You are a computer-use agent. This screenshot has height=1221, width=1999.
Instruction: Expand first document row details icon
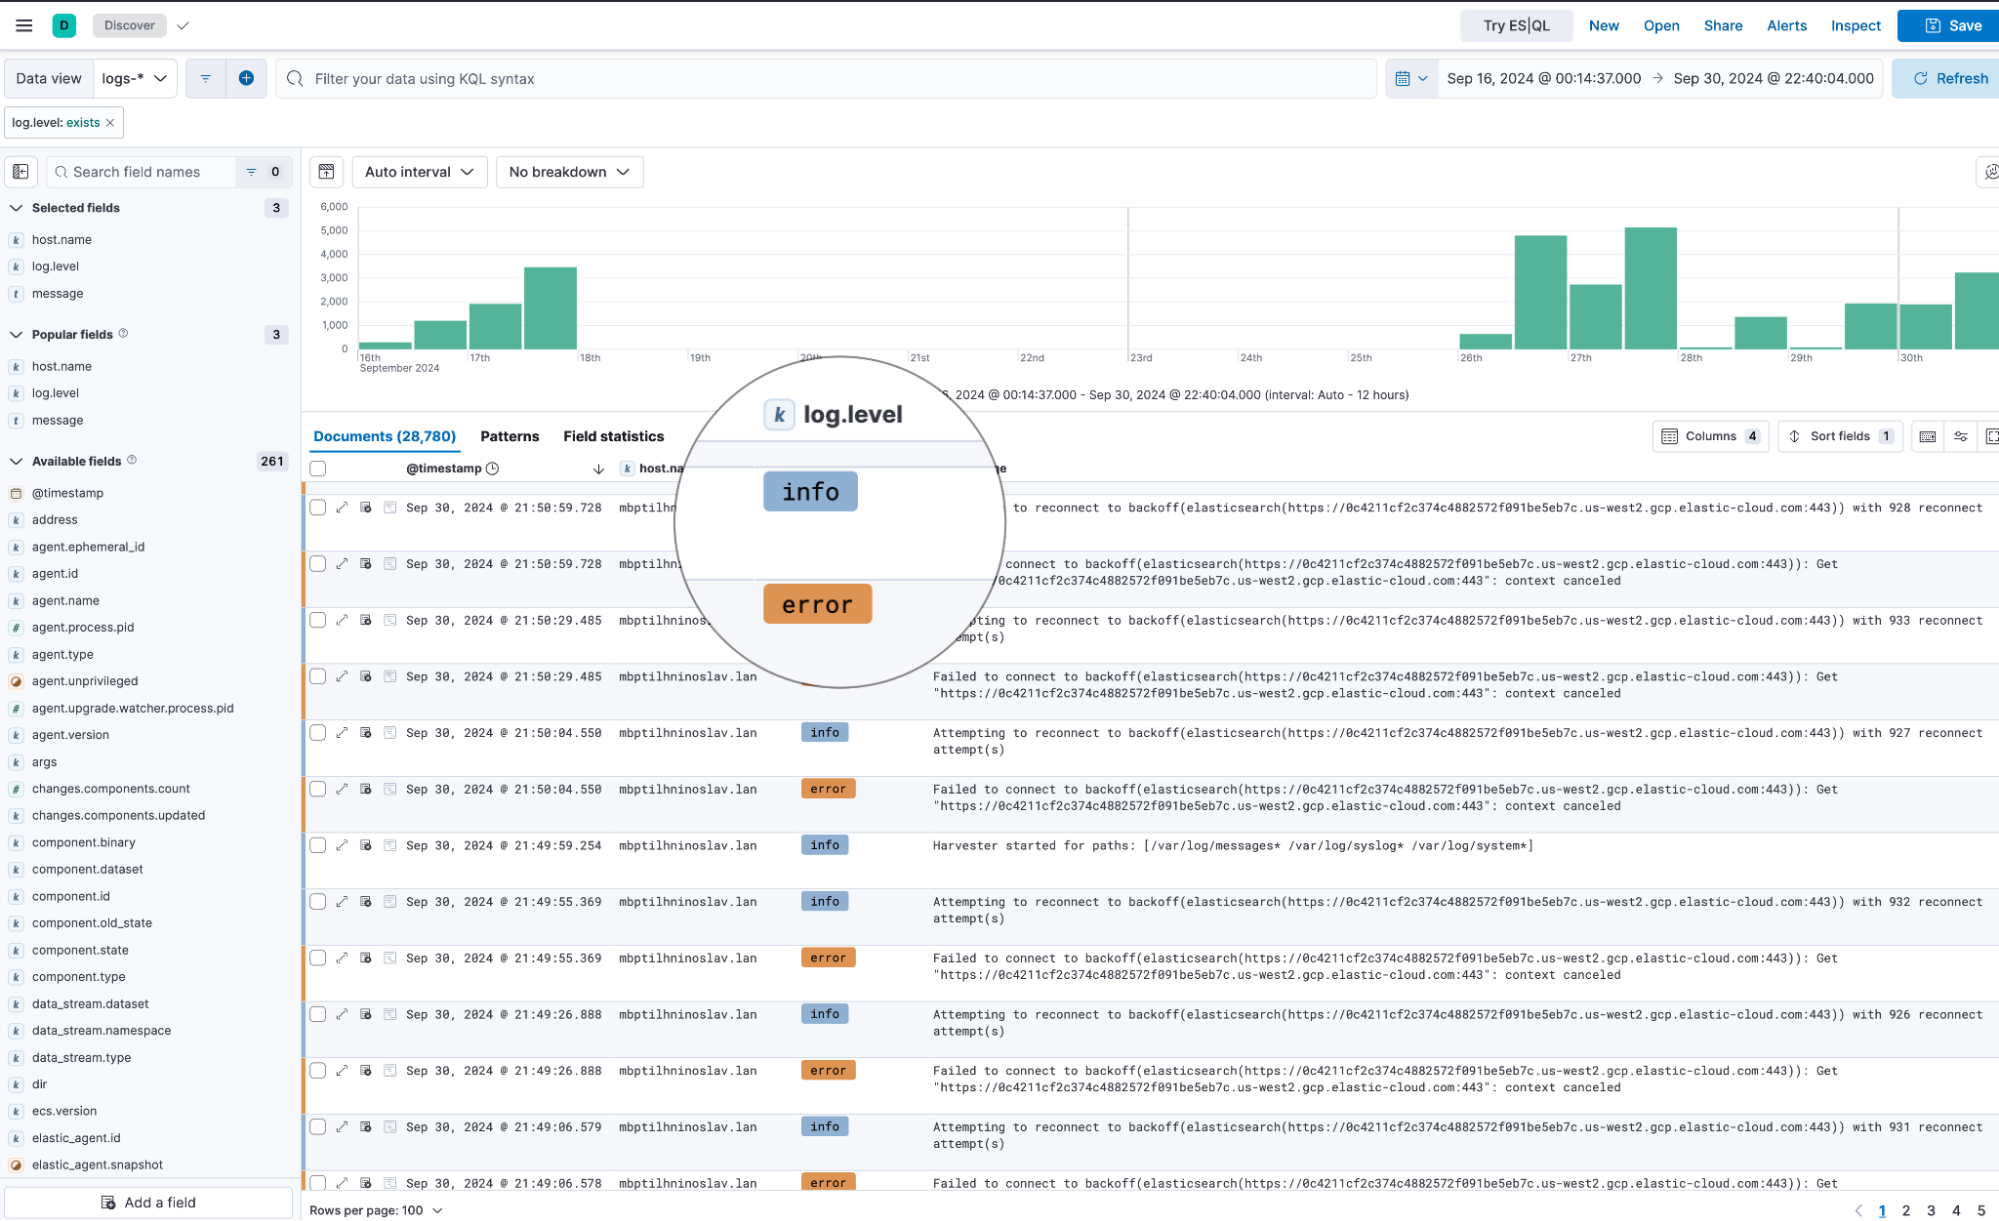(x=342, y=508)
